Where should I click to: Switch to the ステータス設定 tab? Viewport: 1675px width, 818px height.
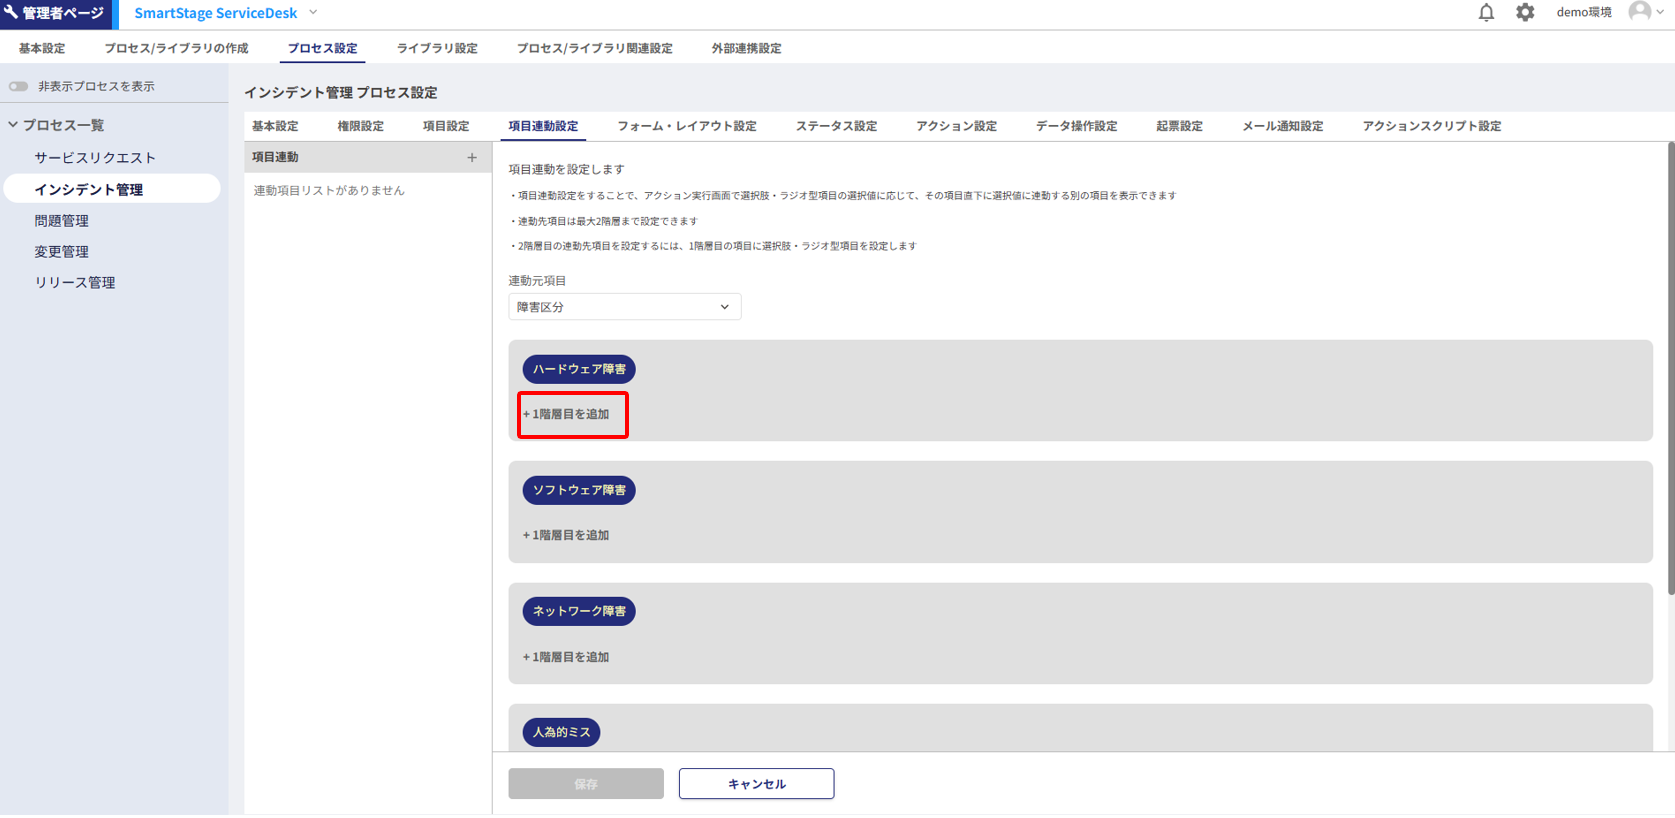pyautogui.click(x=836, y=126)
